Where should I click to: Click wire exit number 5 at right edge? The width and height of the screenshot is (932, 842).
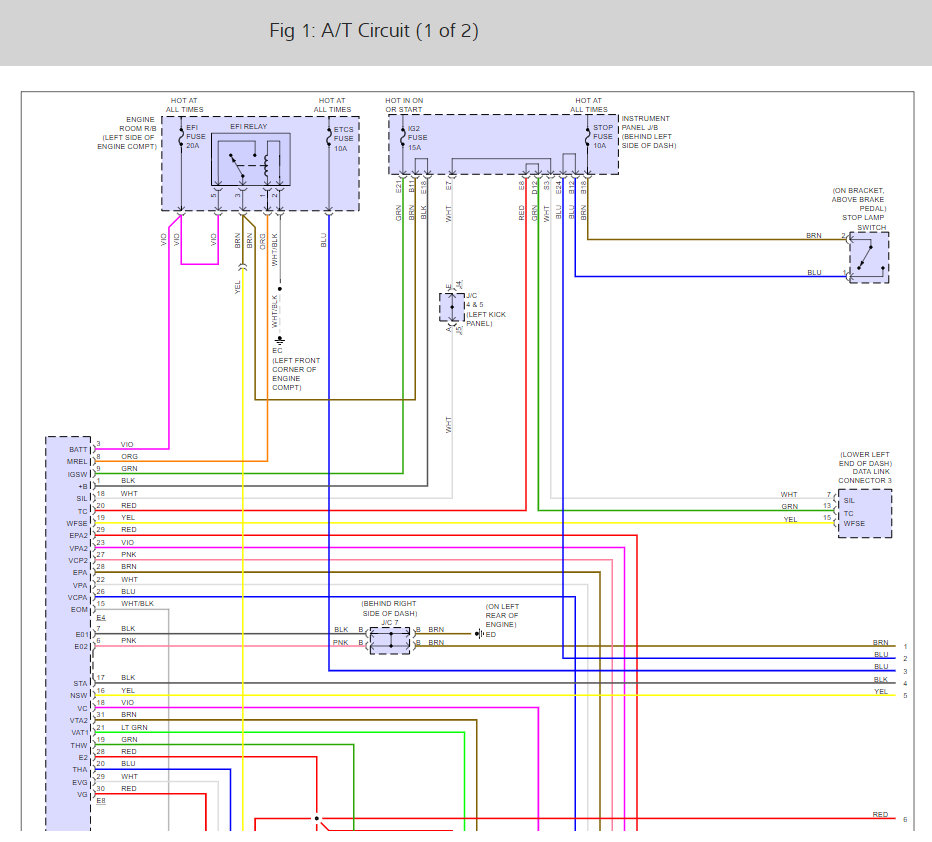[905, 696]
